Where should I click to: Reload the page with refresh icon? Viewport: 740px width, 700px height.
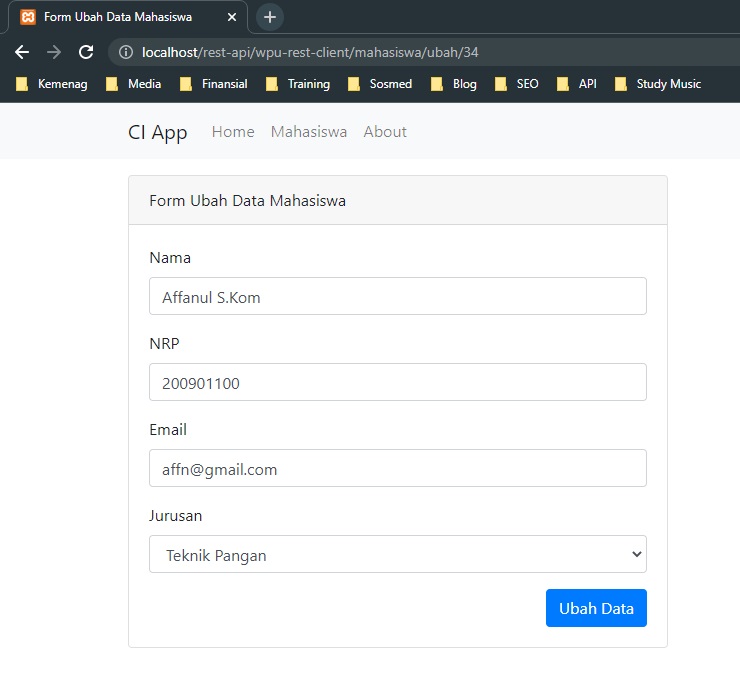(86, 52)
